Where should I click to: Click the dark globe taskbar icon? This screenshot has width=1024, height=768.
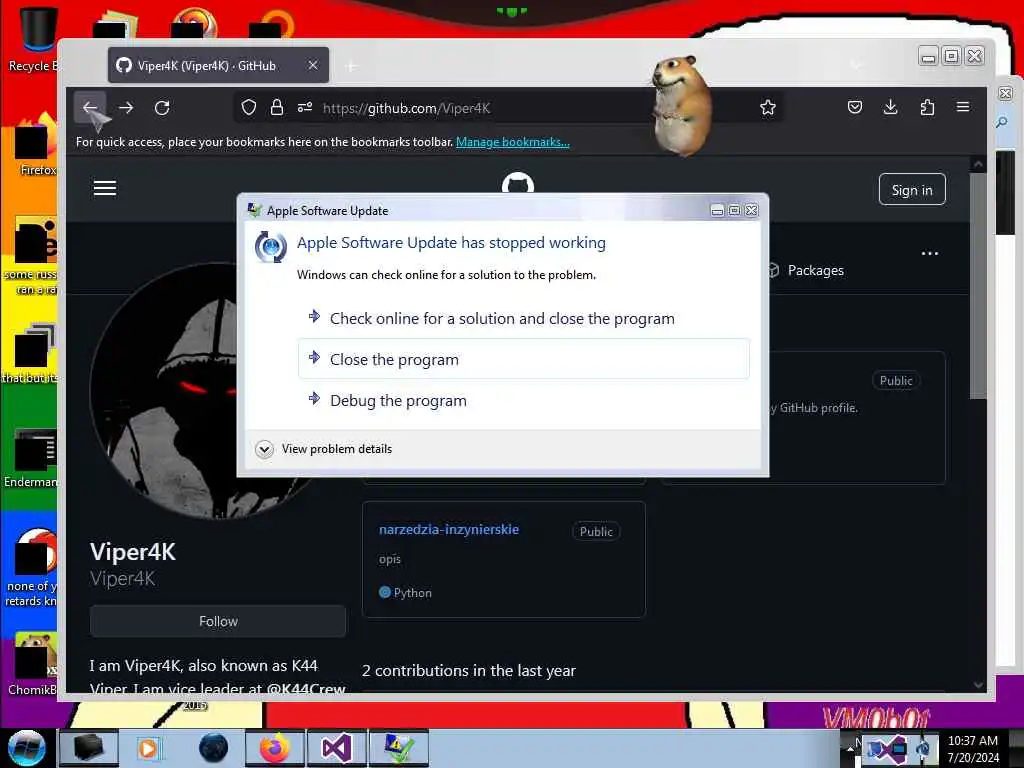click(214, 748)
